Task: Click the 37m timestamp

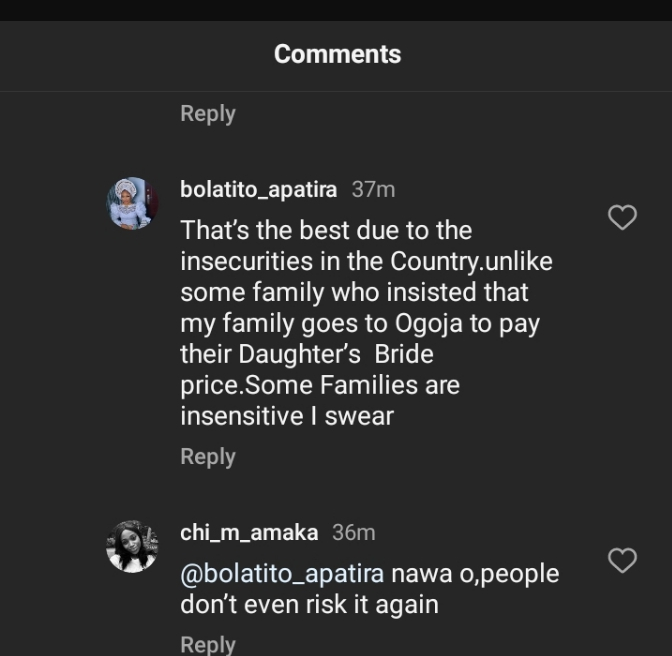Action: pyautogui.click(x=373, y=189)
